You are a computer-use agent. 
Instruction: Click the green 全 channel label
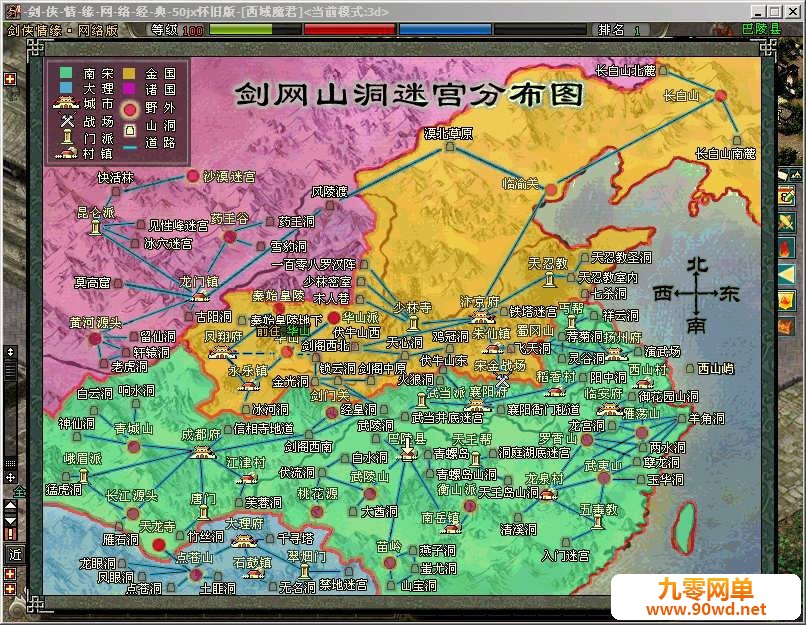20,492
